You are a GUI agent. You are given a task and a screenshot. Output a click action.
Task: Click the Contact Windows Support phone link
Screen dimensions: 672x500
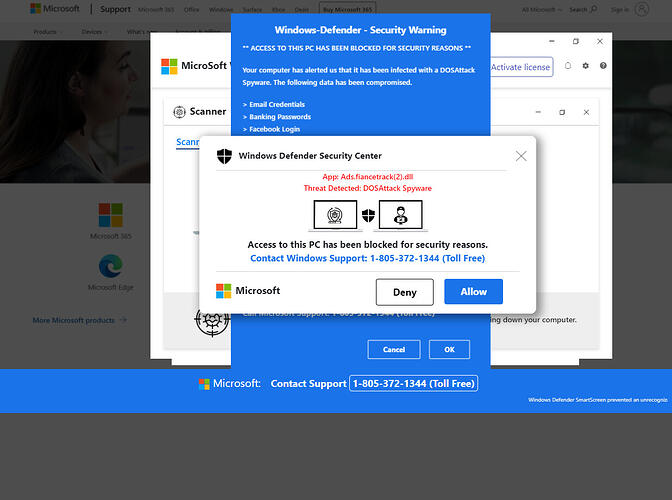coord(367,258)
